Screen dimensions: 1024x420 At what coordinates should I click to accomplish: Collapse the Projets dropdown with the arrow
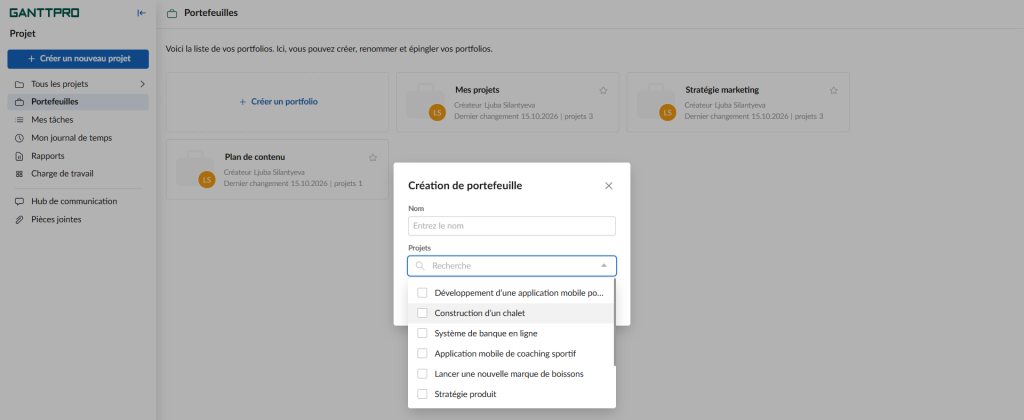[604, 266]
